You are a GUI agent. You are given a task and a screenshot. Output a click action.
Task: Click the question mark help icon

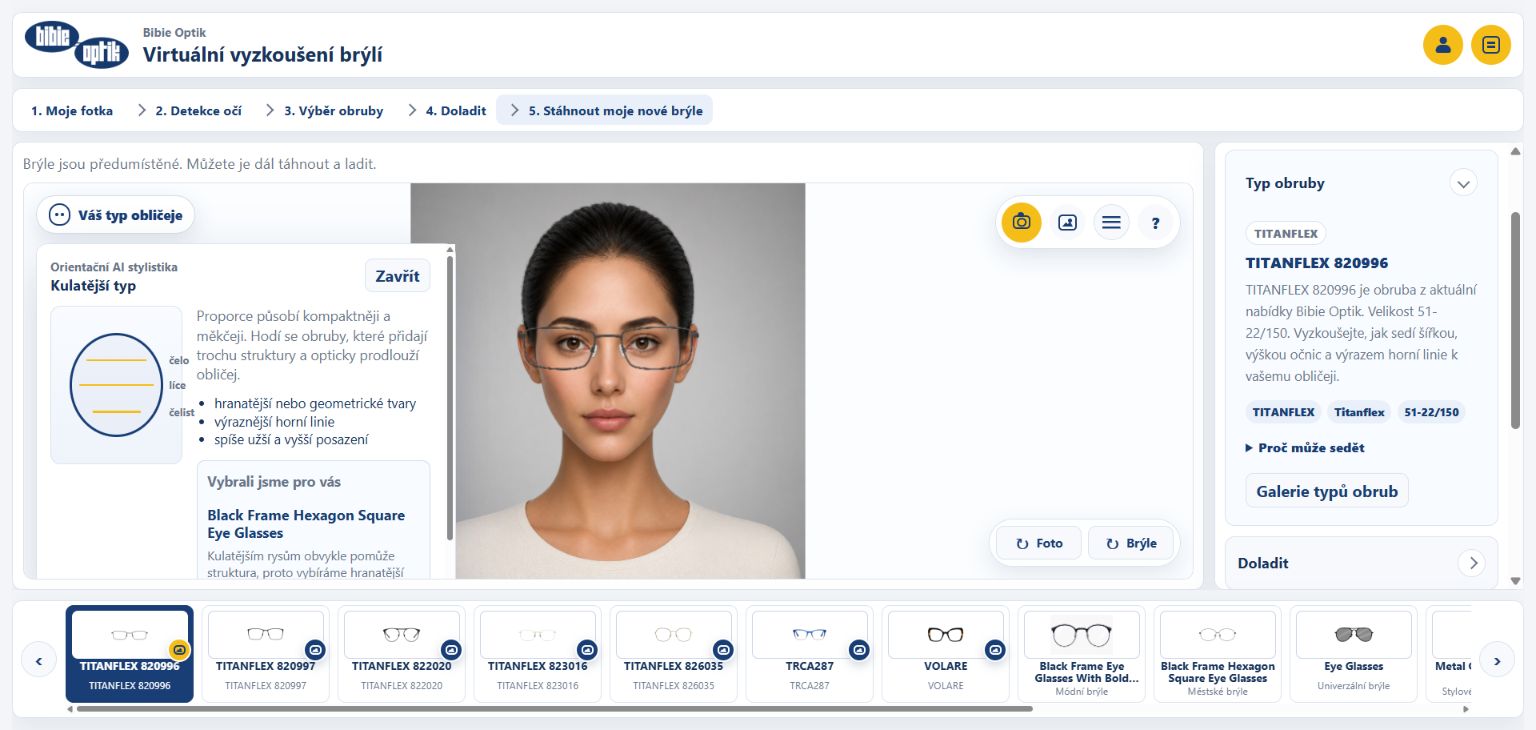coord(1155,222)
